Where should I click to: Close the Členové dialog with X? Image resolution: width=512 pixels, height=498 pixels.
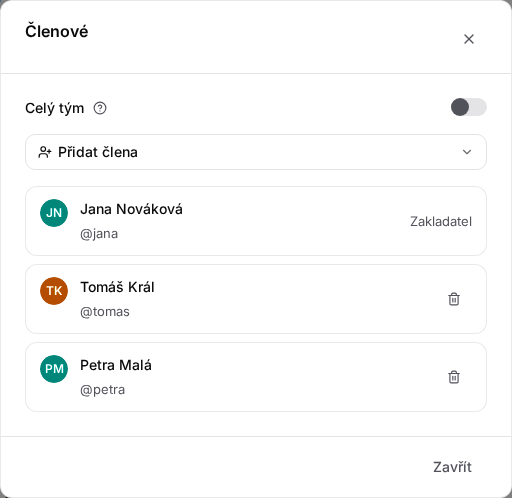(469, 39)
